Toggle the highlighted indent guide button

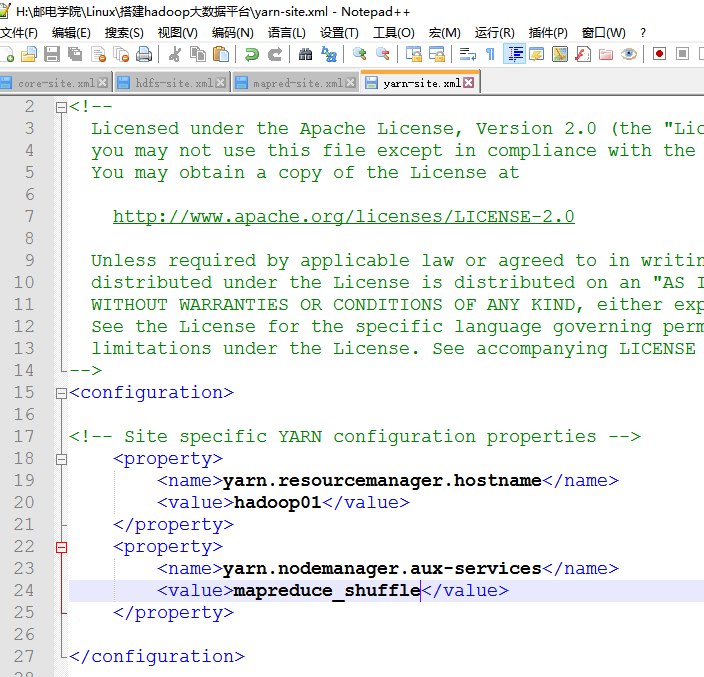tap(515, 54)
